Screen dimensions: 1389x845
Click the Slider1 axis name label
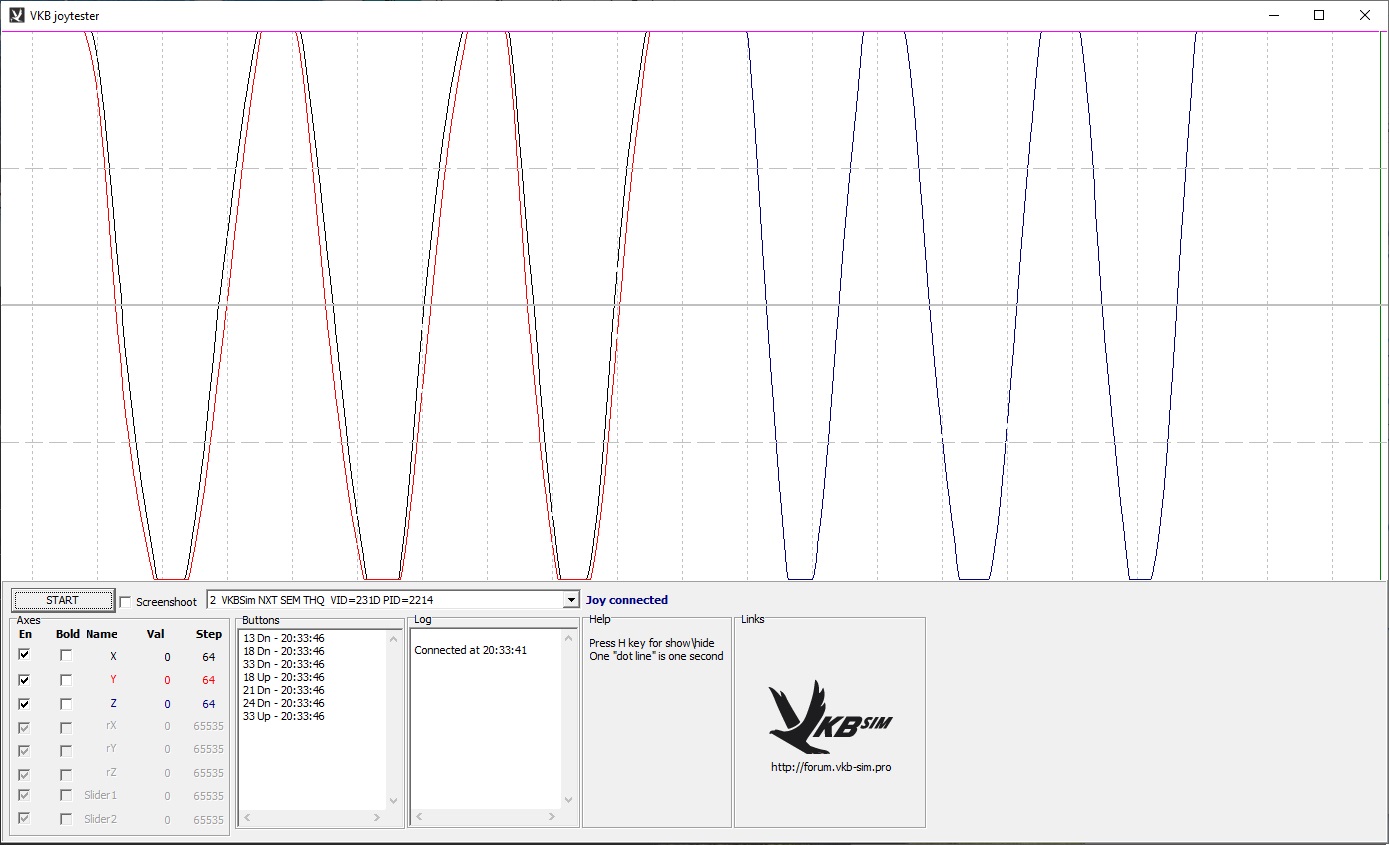click(x=101, y=796)
